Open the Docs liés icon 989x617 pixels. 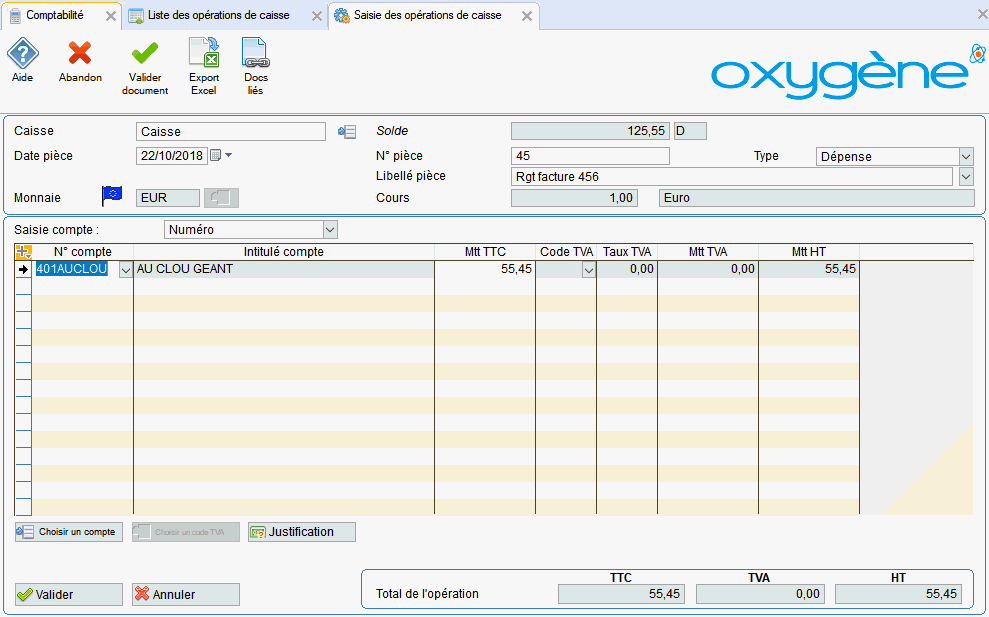pos(255,54)
